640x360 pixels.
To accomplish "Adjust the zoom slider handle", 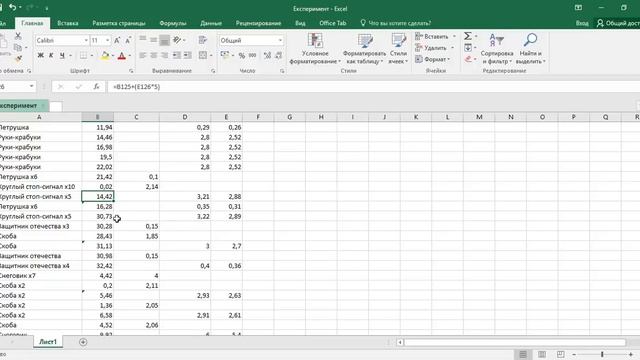I will 602,354.
